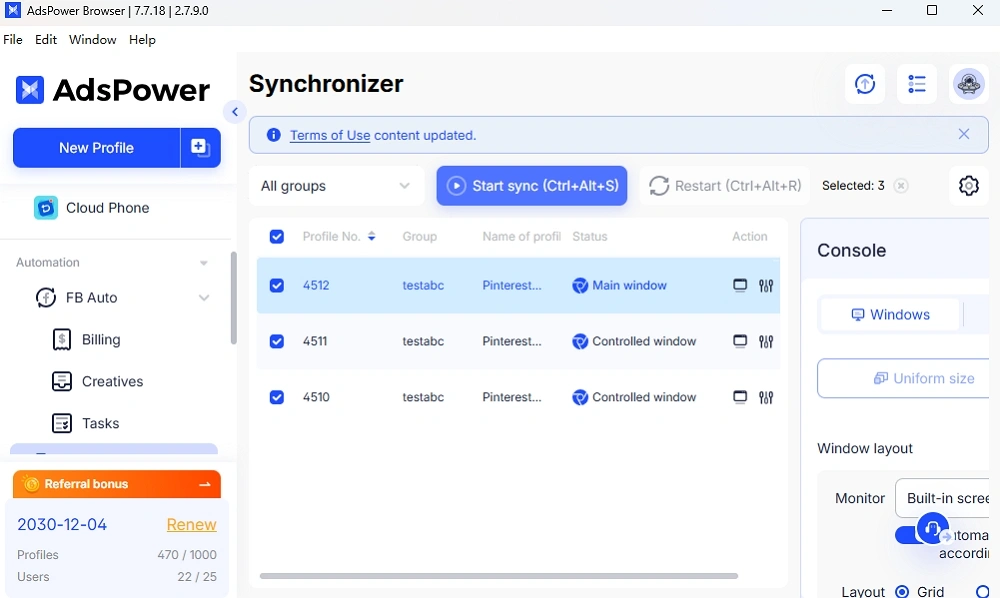Toggle the select-all checkbox in table header
Image resolution: width=1000 pixels, height=598 pixels.
277,237
